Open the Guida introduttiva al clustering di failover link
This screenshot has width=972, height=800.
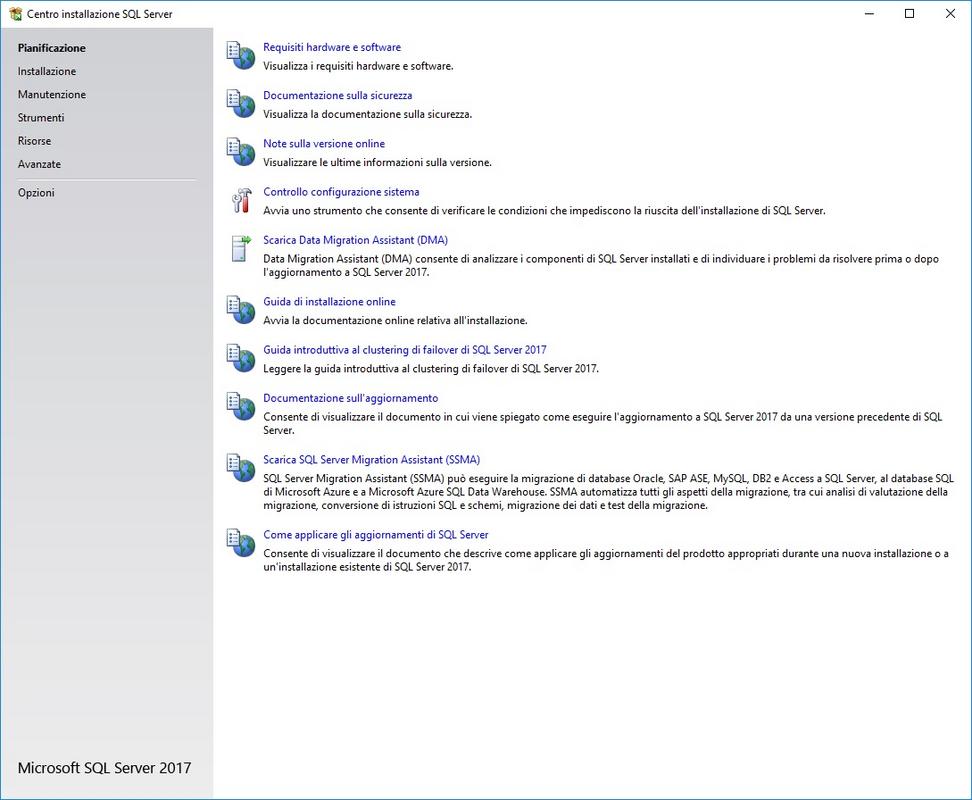[x=405, y=350]
